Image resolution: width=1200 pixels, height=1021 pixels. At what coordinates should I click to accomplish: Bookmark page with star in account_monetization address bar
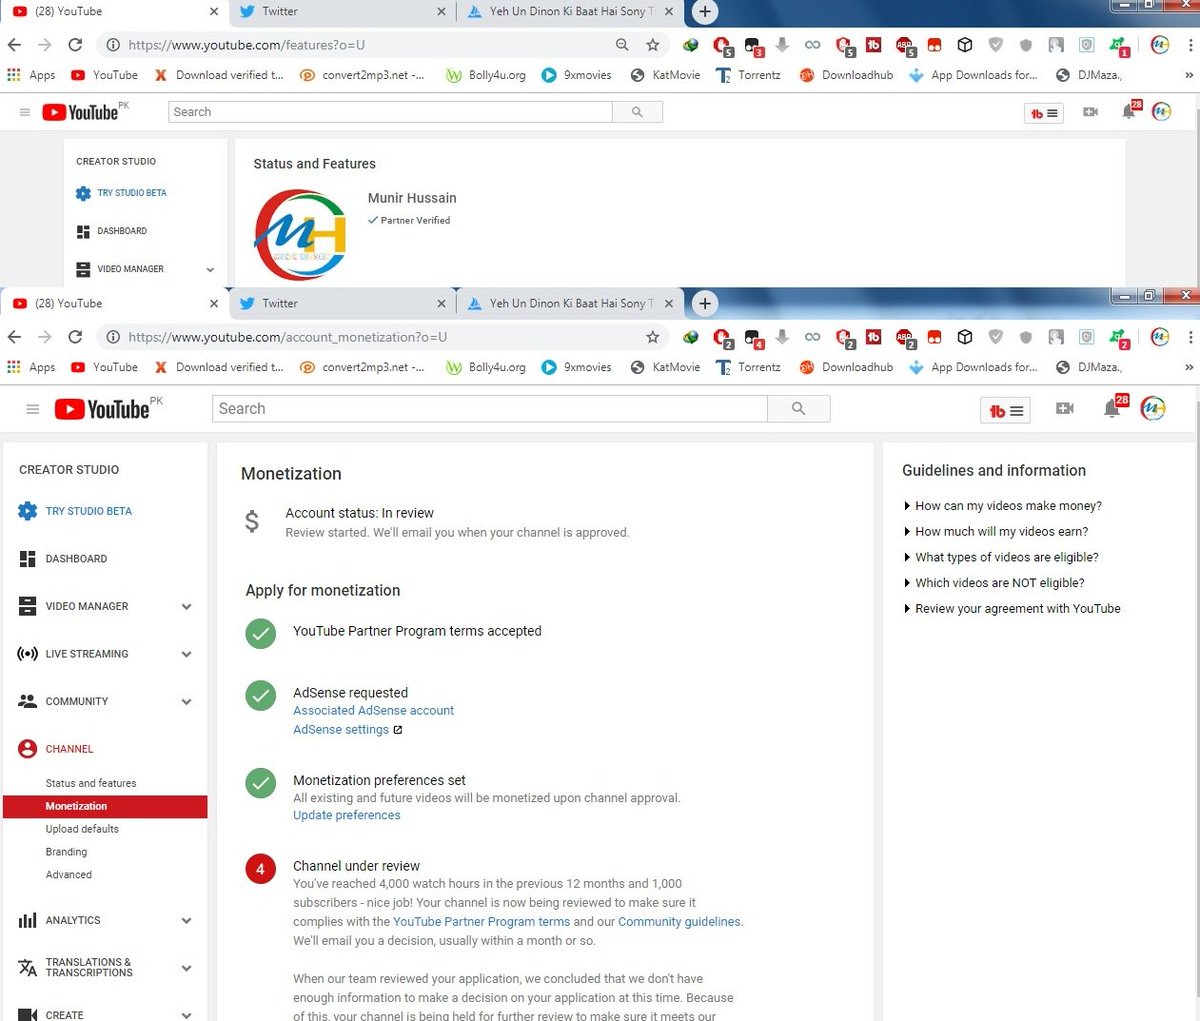point(653,337)
